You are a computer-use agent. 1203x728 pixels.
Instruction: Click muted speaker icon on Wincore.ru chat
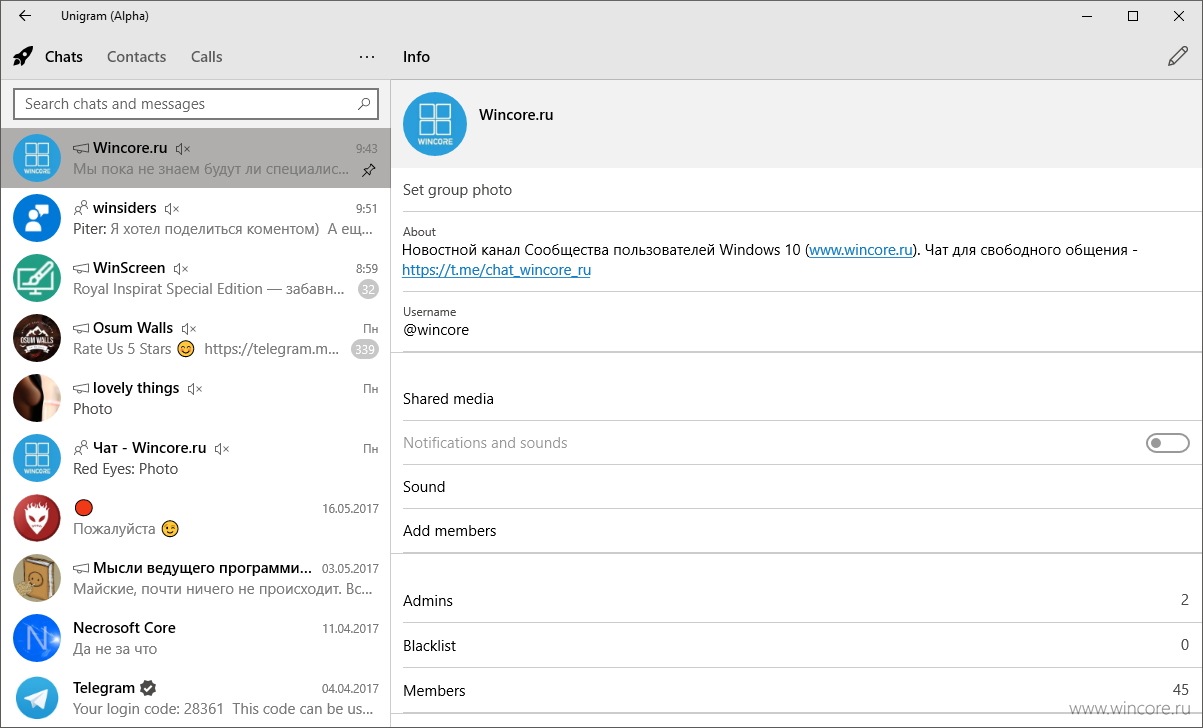[182, 148]
